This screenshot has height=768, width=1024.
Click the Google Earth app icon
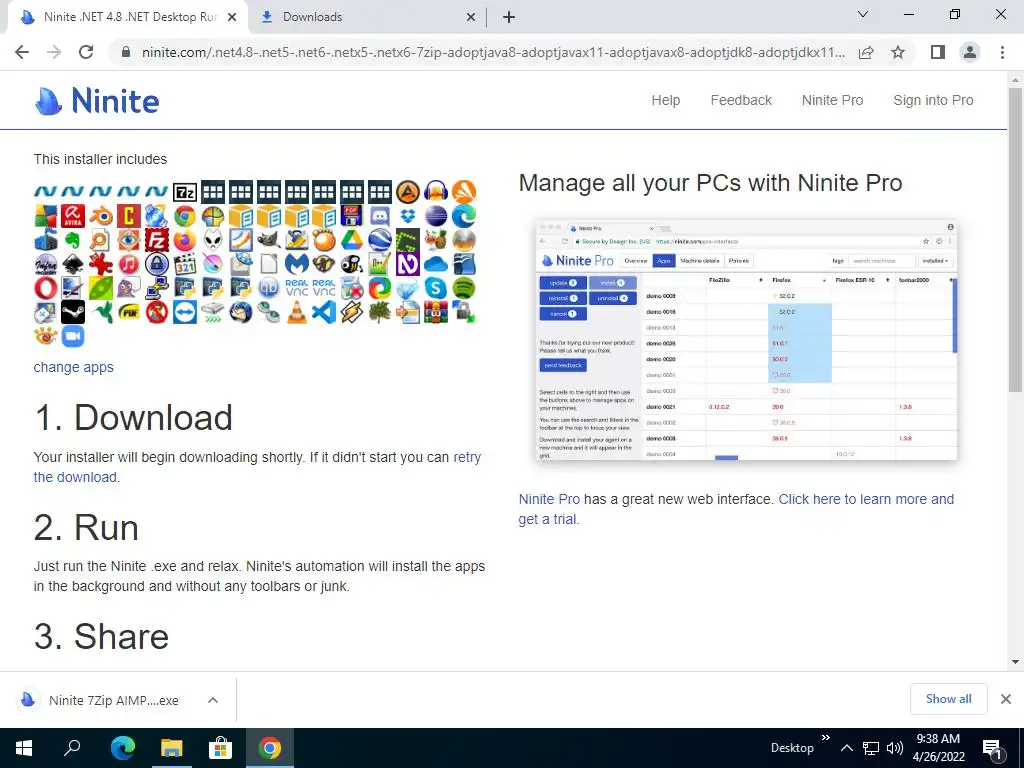pos(380,240)
